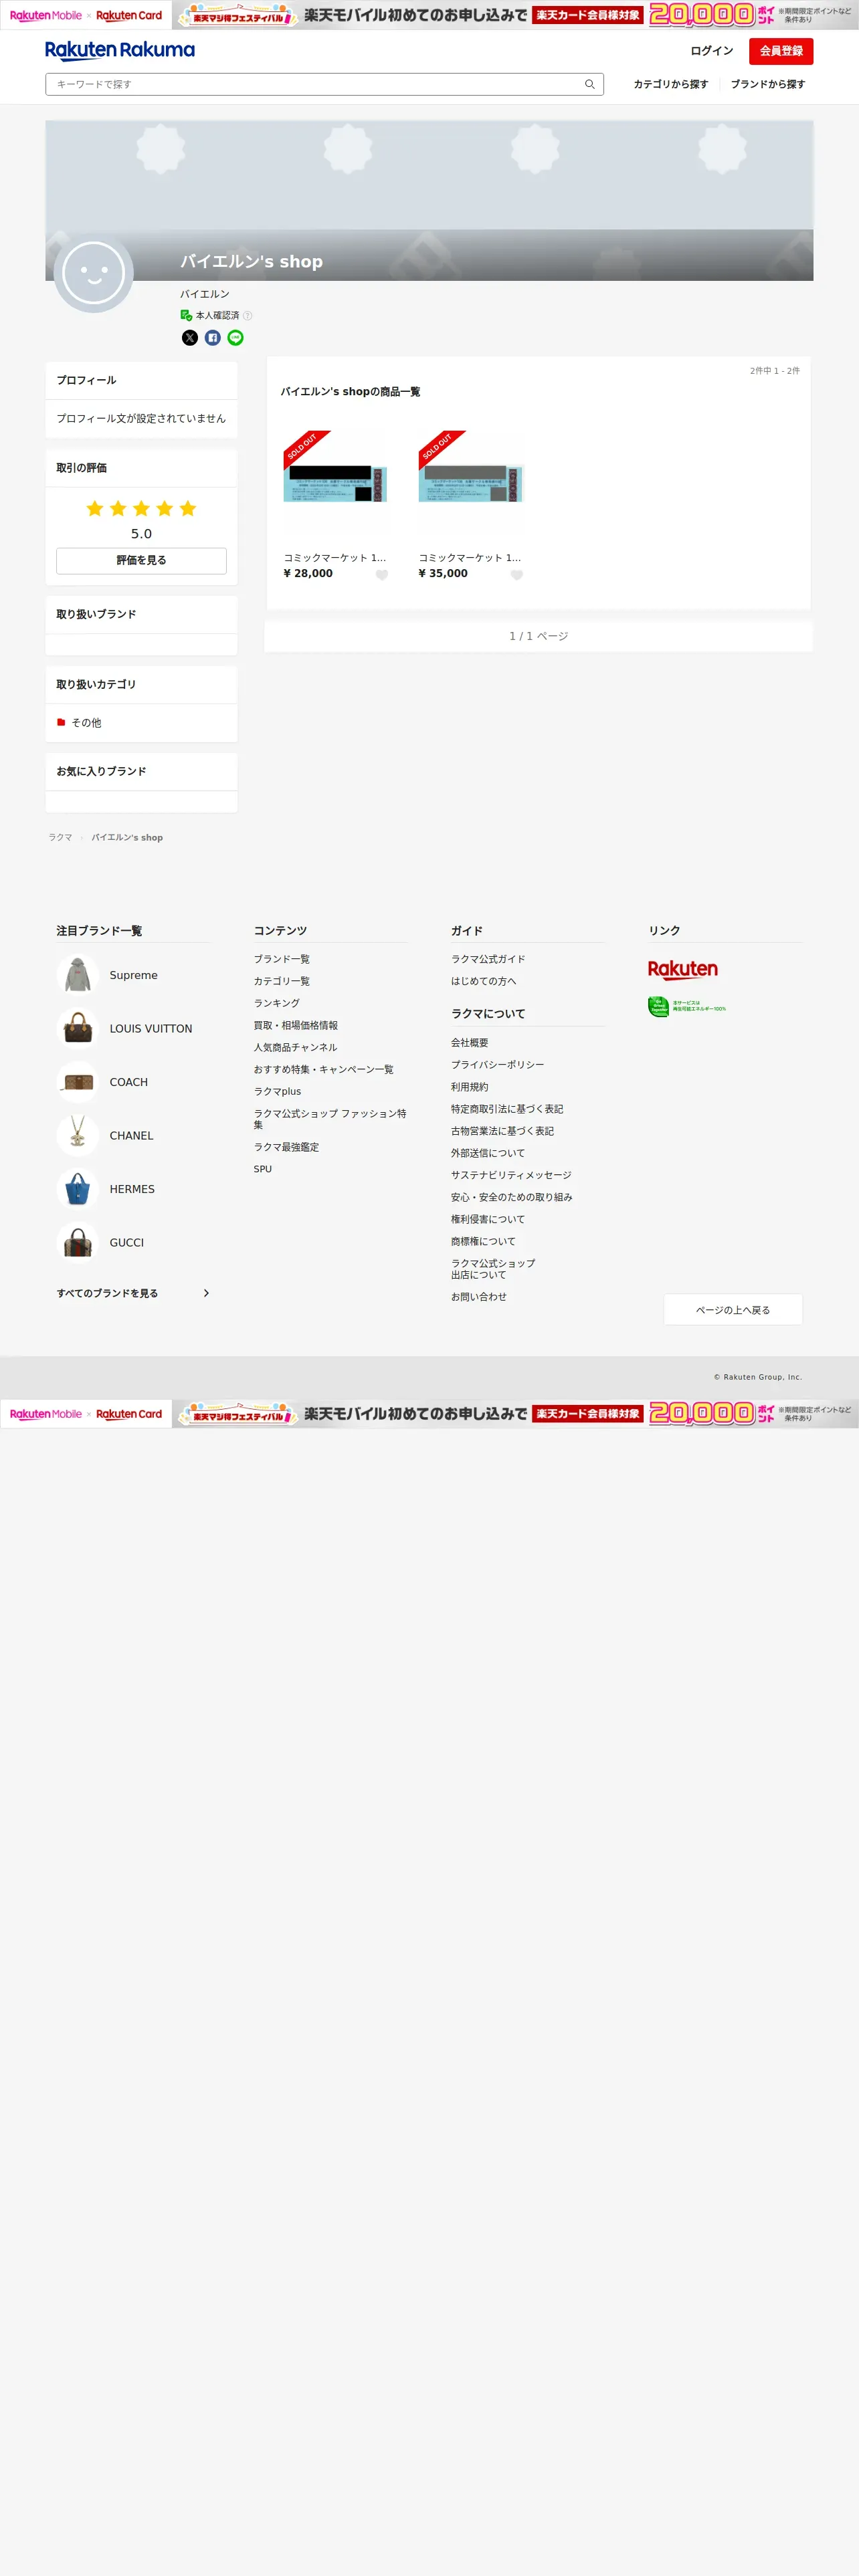The height and width of the screenshot is (2576, 859).
Task: Open the ¥ 28,000 Comic Market ticket thumbnail
Action: coord(335,484)
